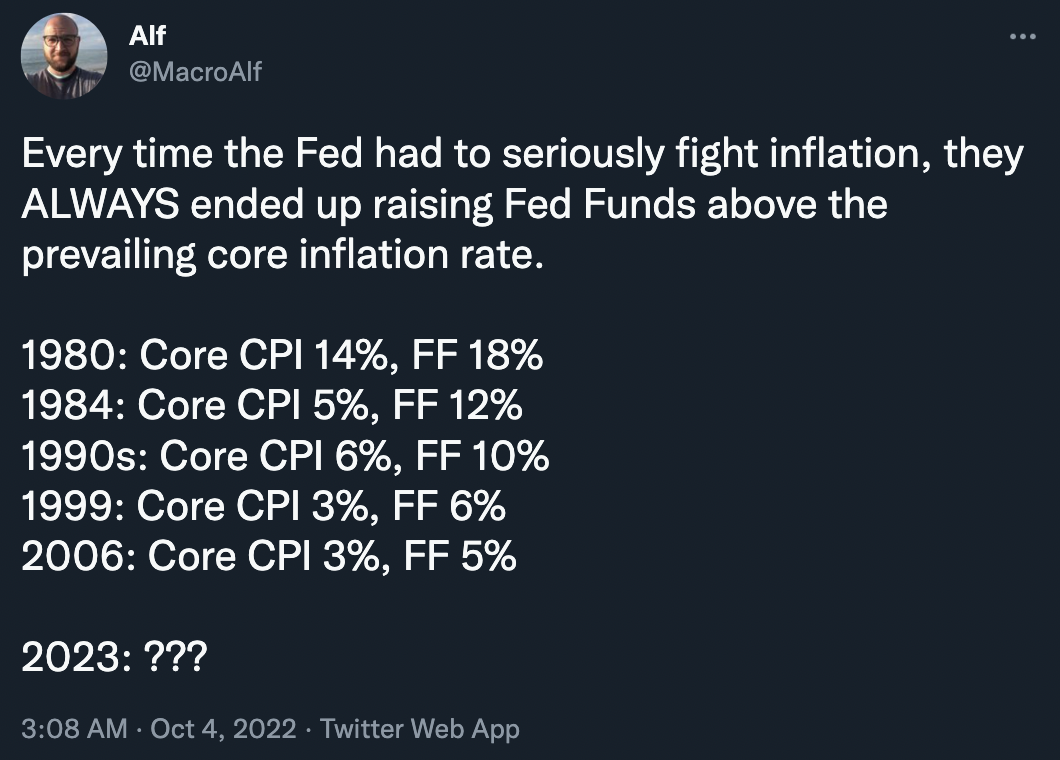The width and height of the screenshot is (1060, 760).
Task: Open the display name Alf profile link
Action: click(147, 37)
